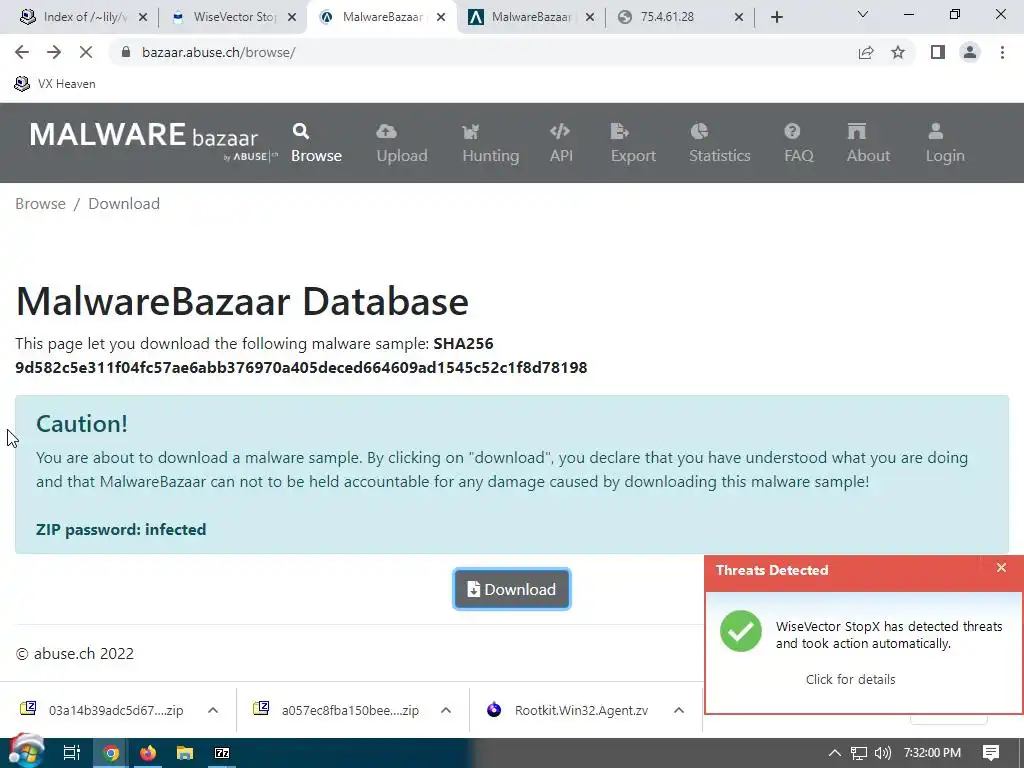Show hidden system tray icons

click(835, 753)
